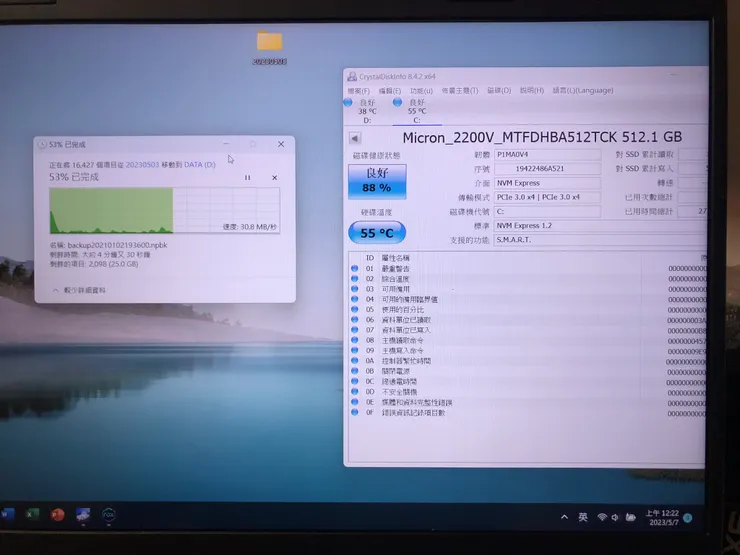The width and height of the screenshot is (740, 555).
Task: Open the volume tray icon
Action: coord(615,518)
